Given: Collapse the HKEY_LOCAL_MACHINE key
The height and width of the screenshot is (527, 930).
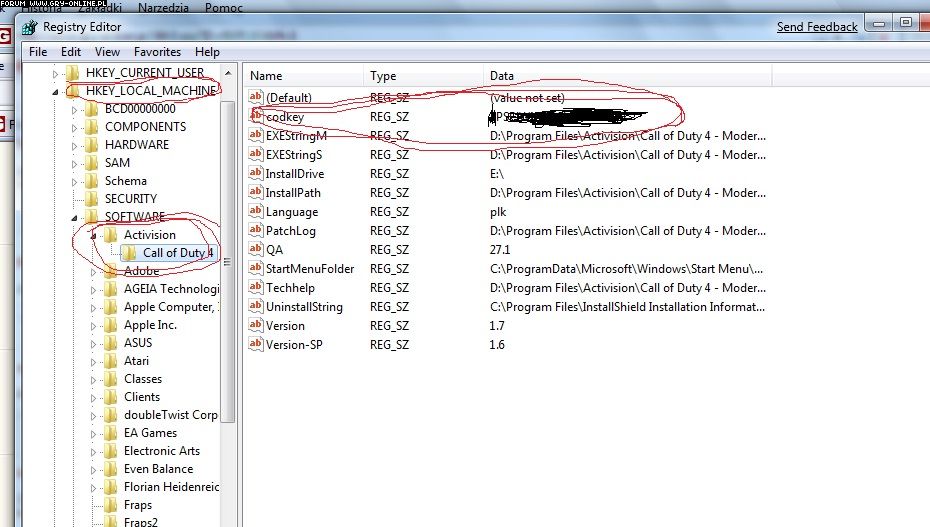Looking at the screenshot, I should pyautogui.click(x=55, y=92).
